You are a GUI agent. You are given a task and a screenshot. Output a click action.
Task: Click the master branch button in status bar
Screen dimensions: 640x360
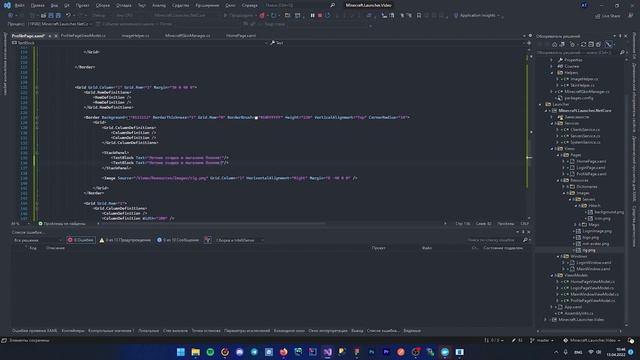542,340
